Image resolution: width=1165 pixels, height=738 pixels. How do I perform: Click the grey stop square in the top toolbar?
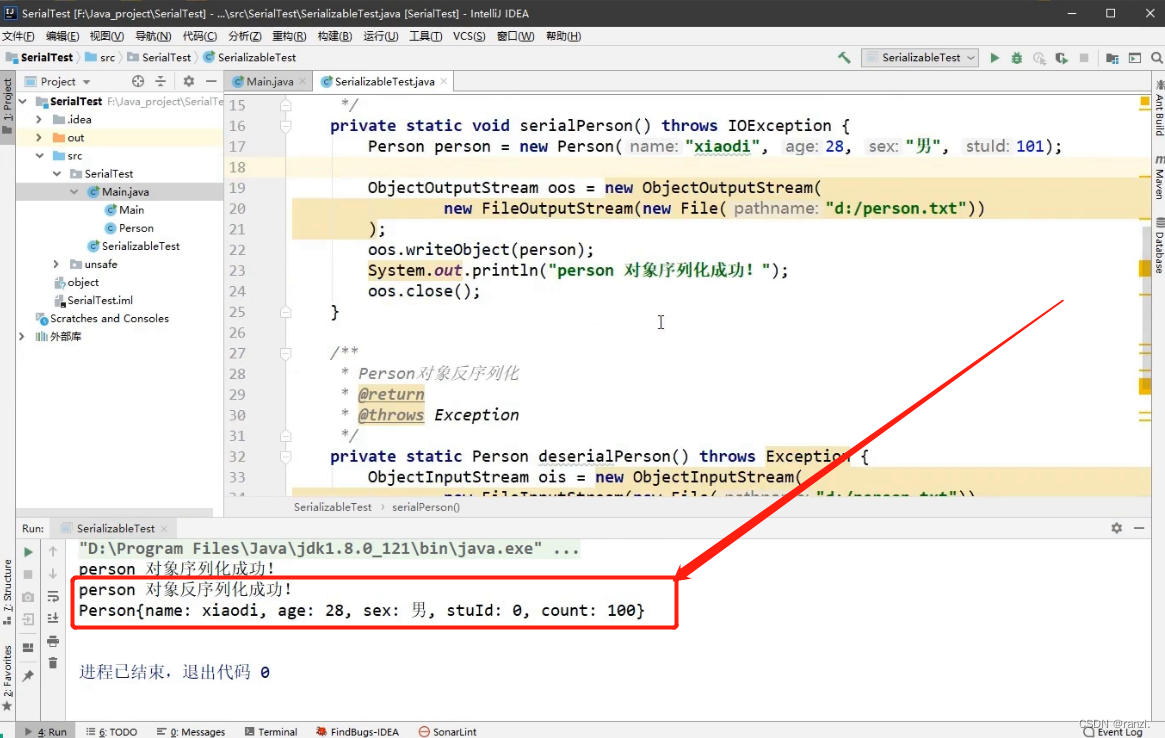tap(1084, 58)
